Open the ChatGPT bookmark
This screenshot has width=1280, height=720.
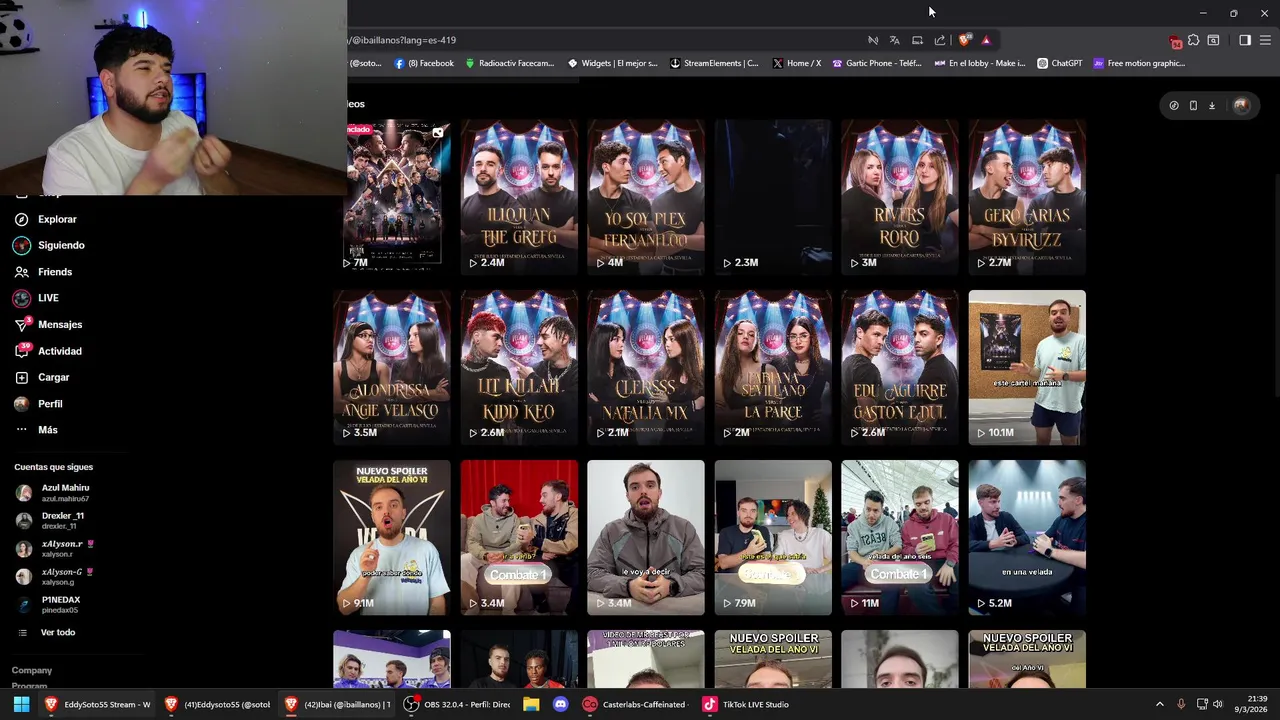[1060, 63]
